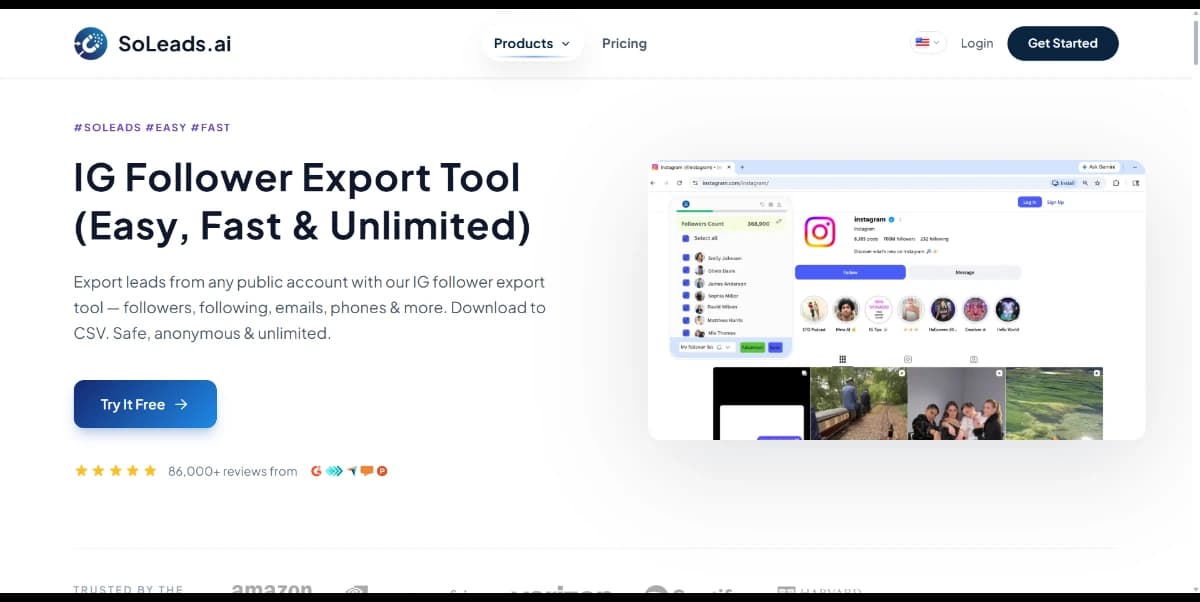Click the five gold stars rating

coord(116,471)
